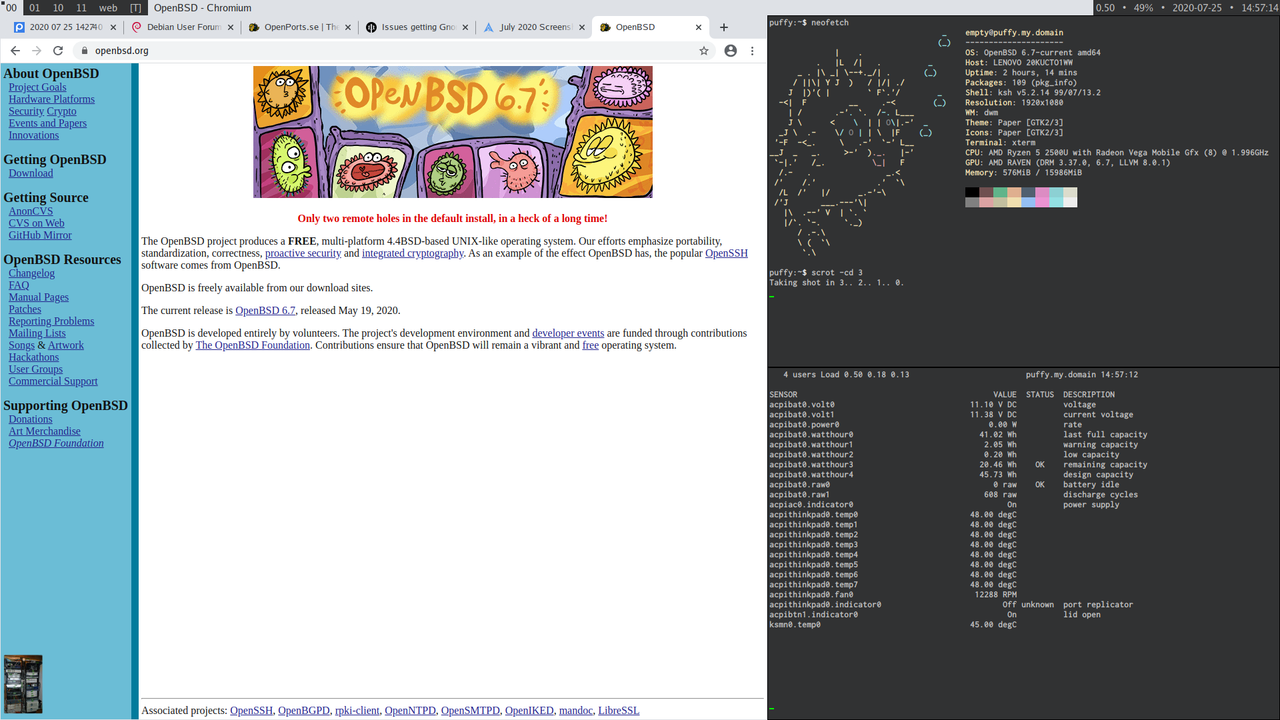Open the Download link under Getting OpenBSD
The image size is (1280, 720).
click(x=31, y=173)
